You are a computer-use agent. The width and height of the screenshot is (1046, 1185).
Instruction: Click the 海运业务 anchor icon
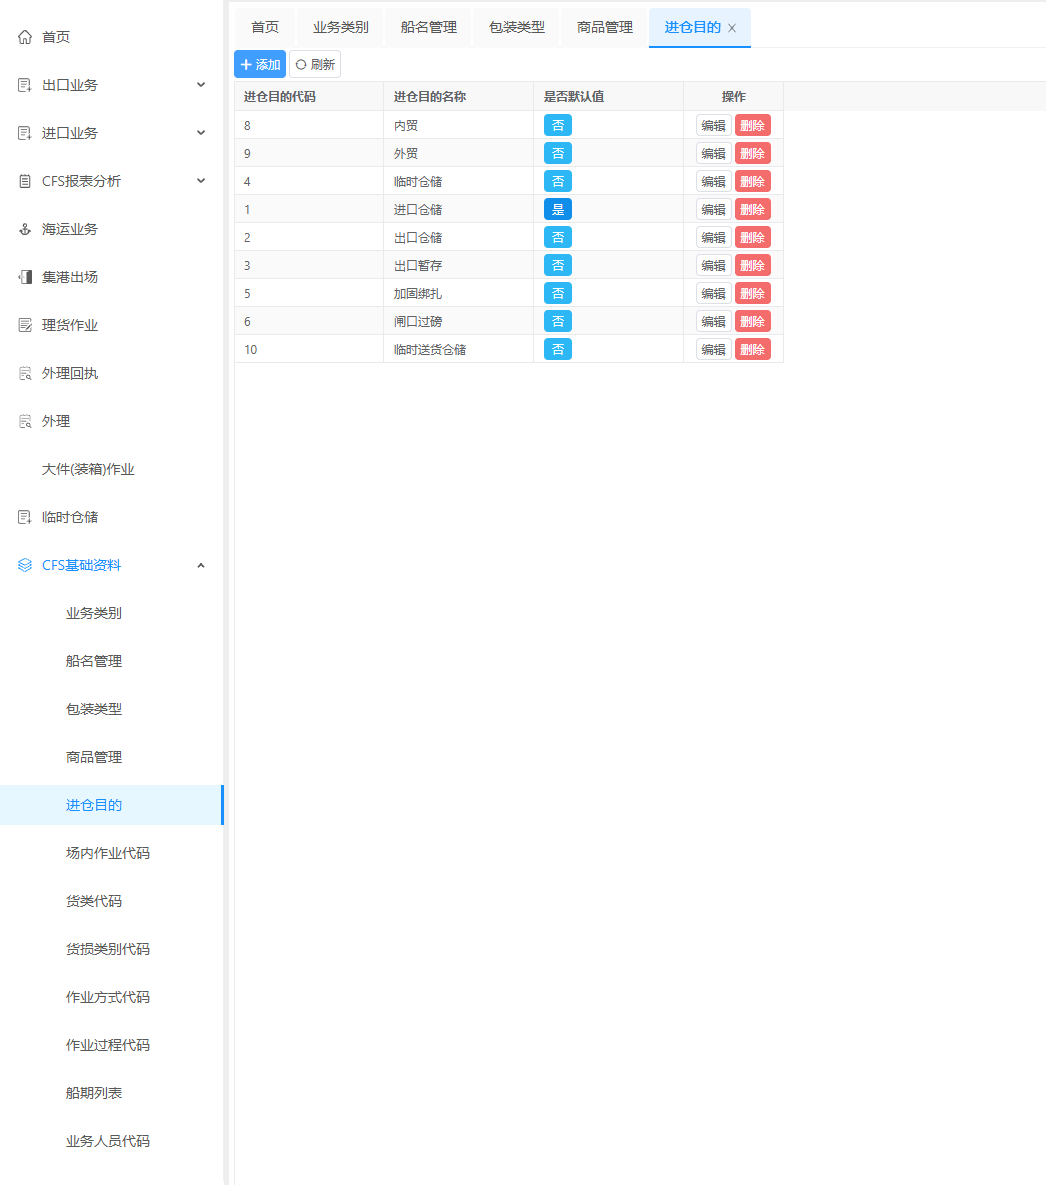click(x=25, y=229)
